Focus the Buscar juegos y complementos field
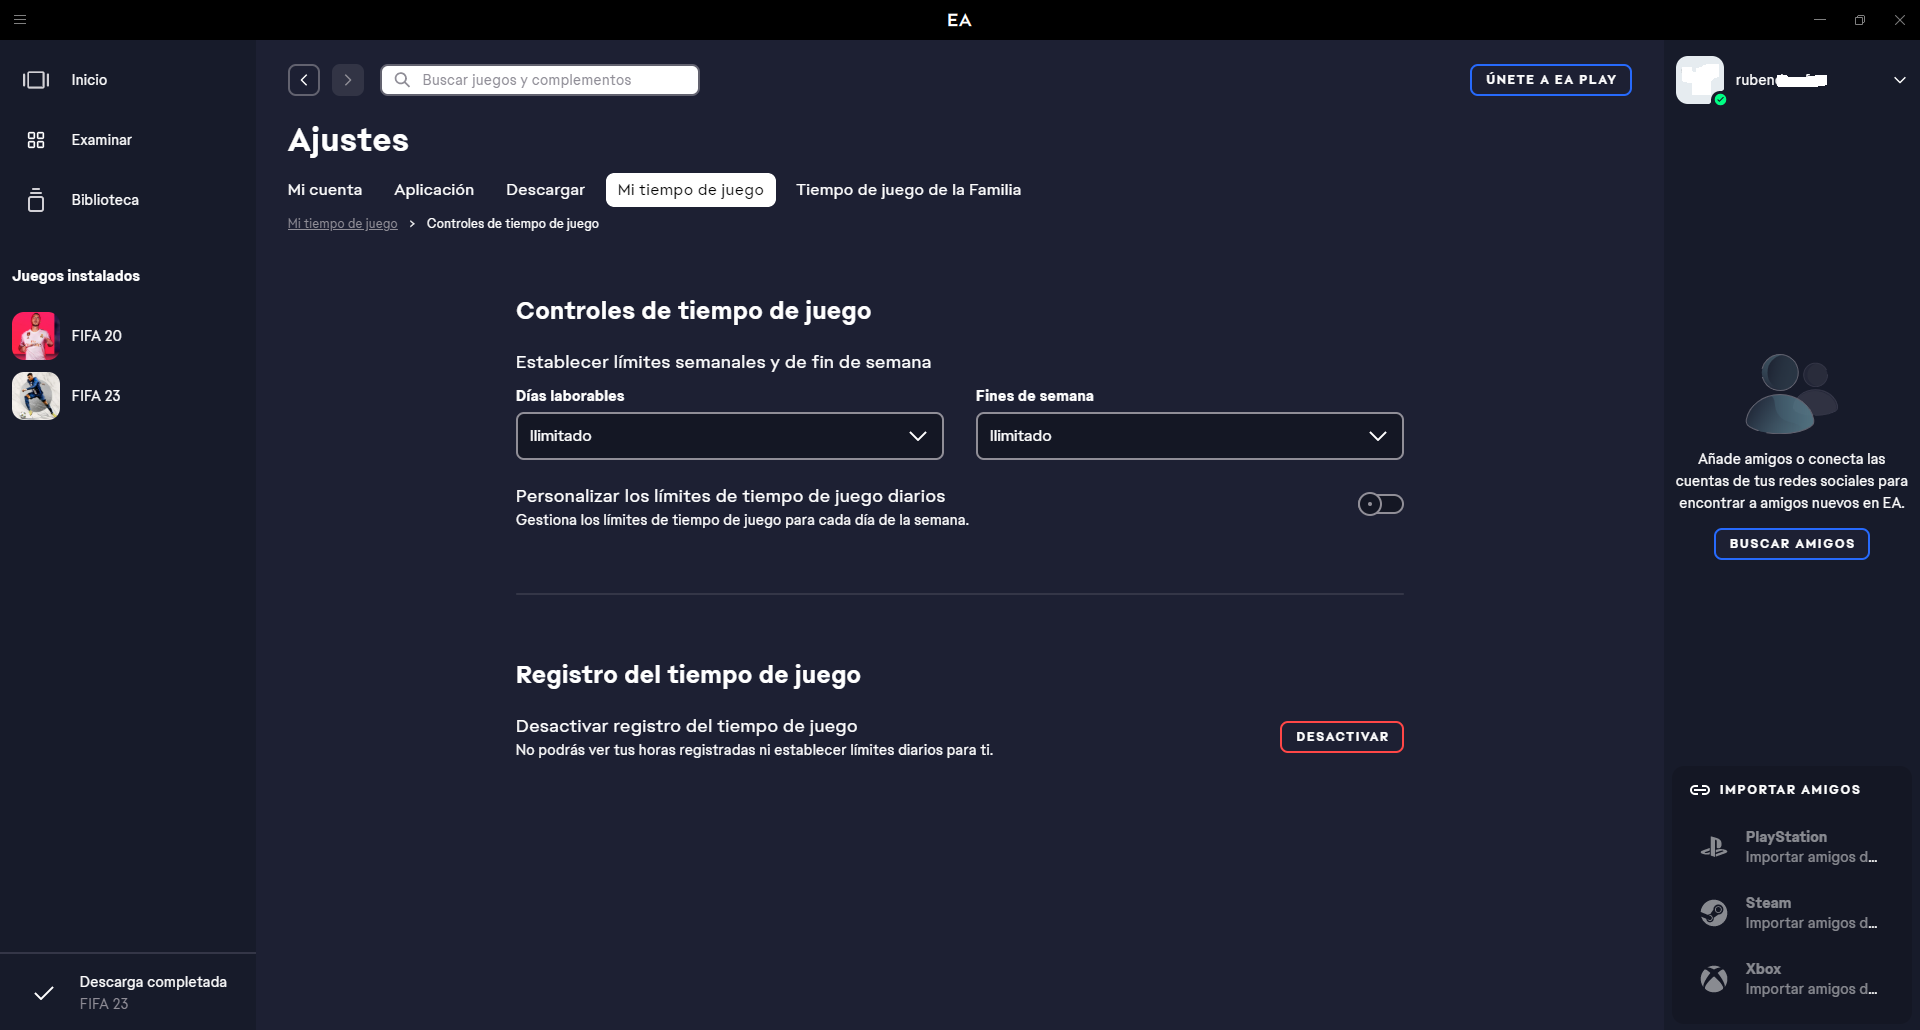 540,80
